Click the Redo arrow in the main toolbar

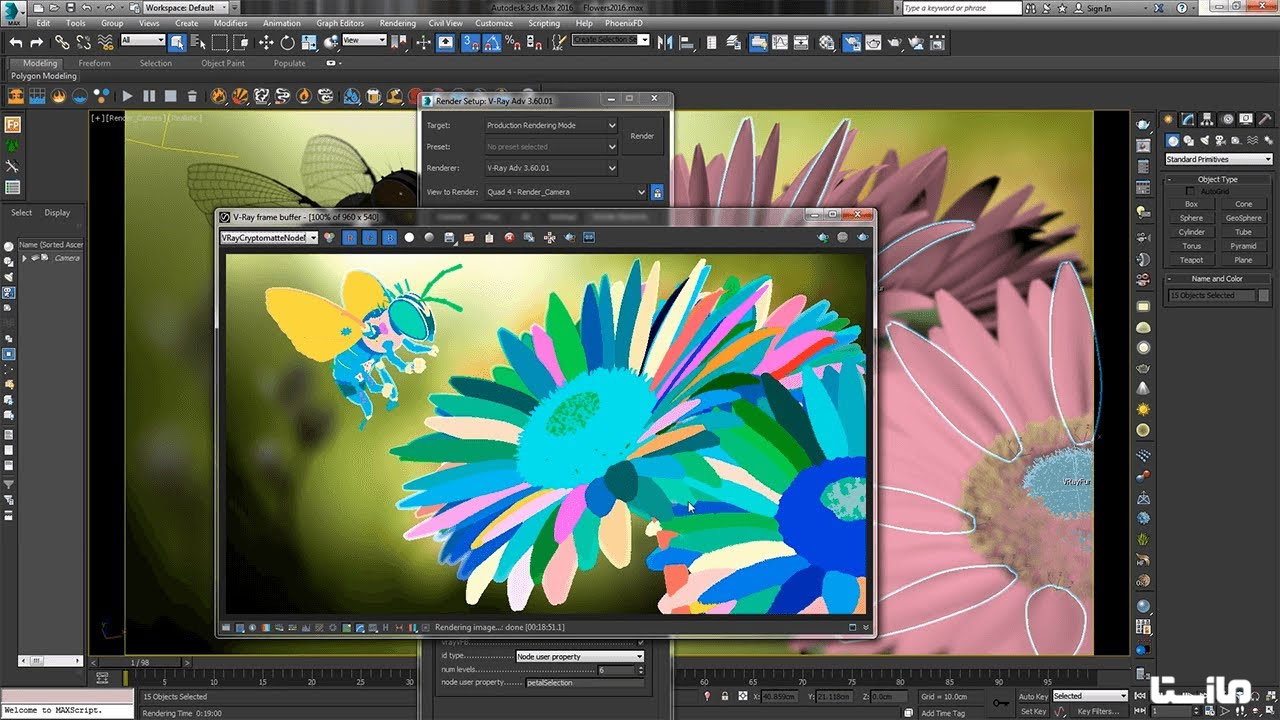(x=37, y=42)
